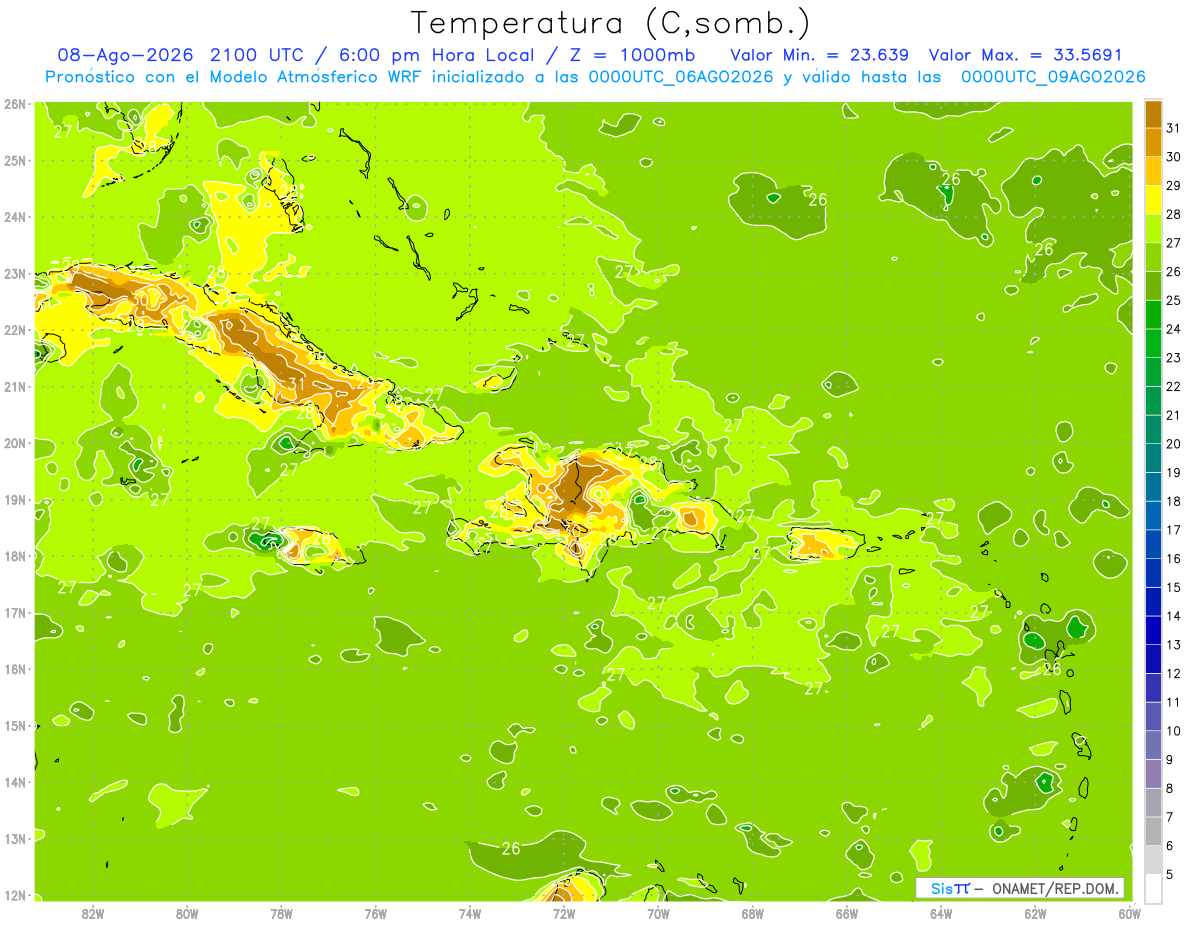Click the 24N latitude axis label
Screen dimensions: 1200x927
(15, 217)
